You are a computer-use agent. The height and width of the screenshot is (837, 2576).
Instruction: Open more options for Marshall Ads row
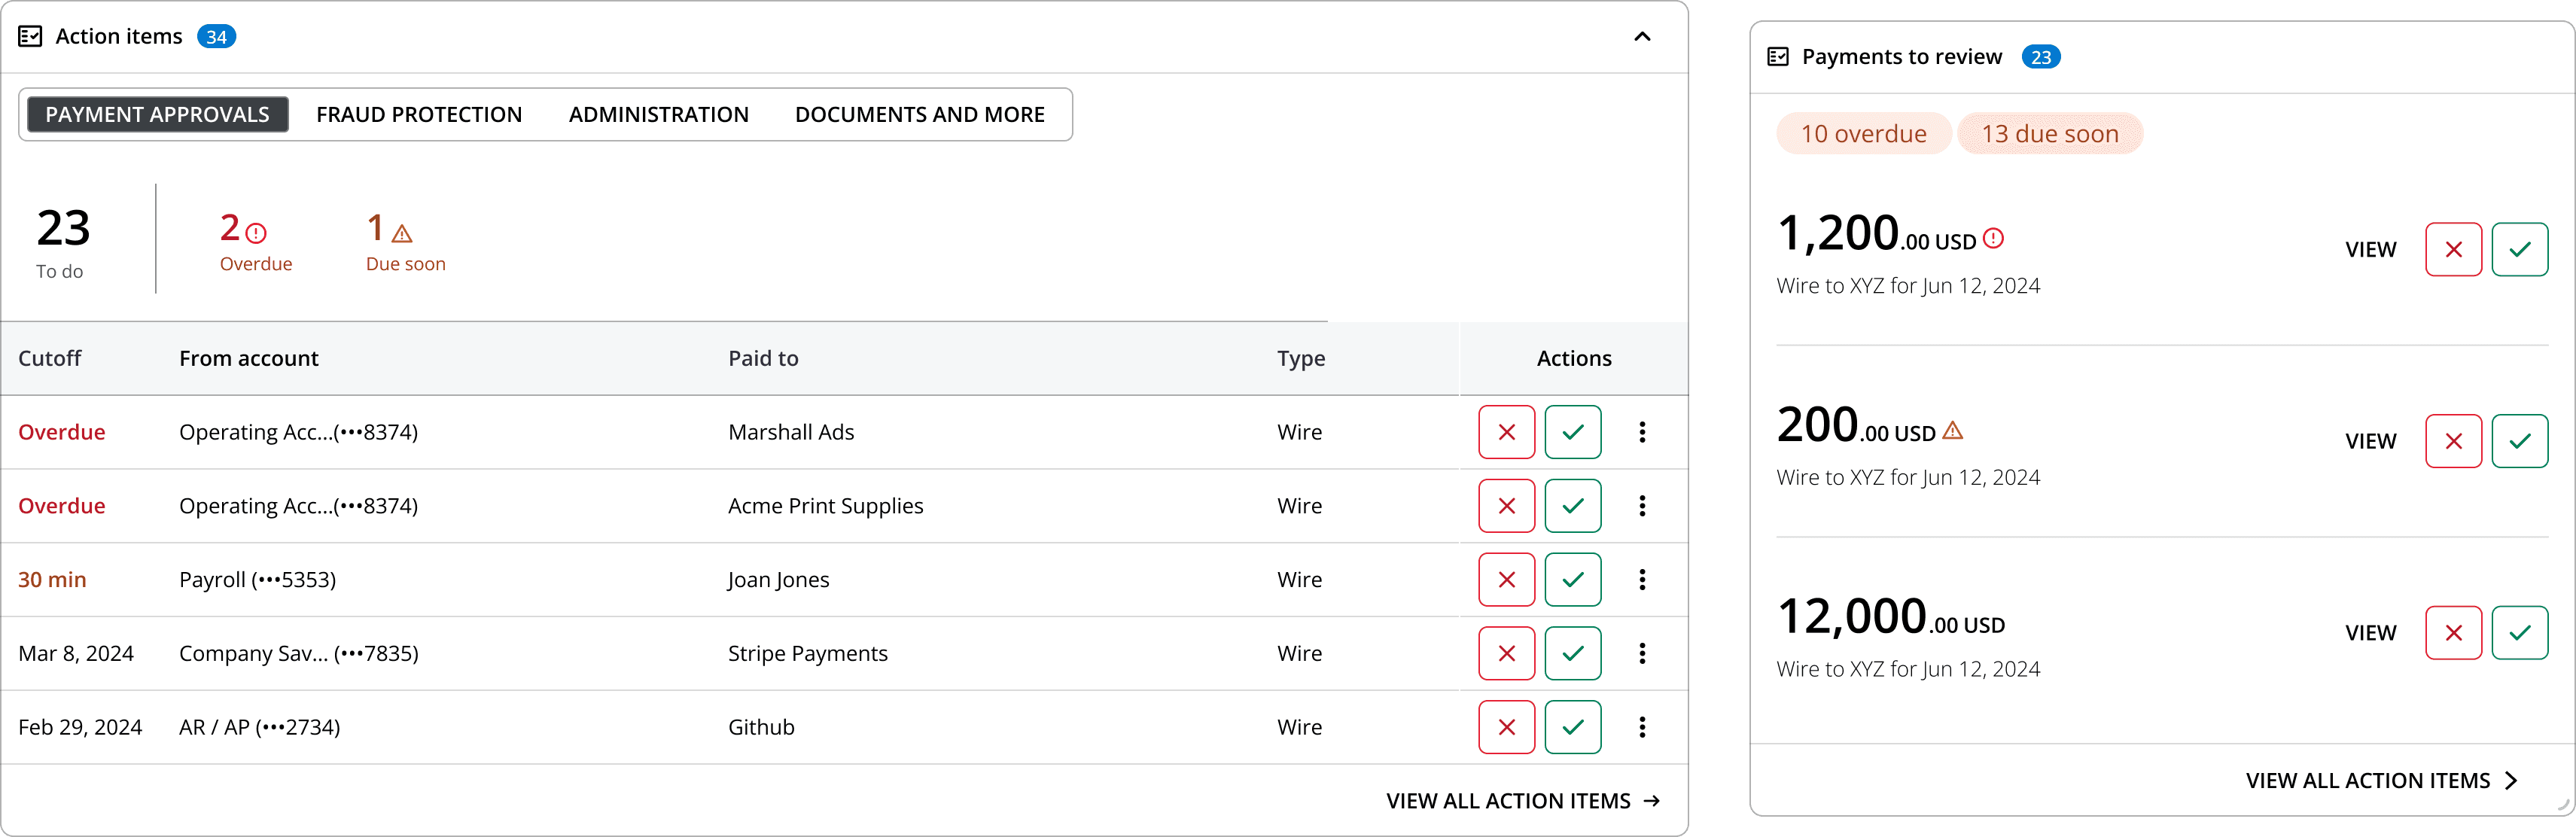point(1642,432)
